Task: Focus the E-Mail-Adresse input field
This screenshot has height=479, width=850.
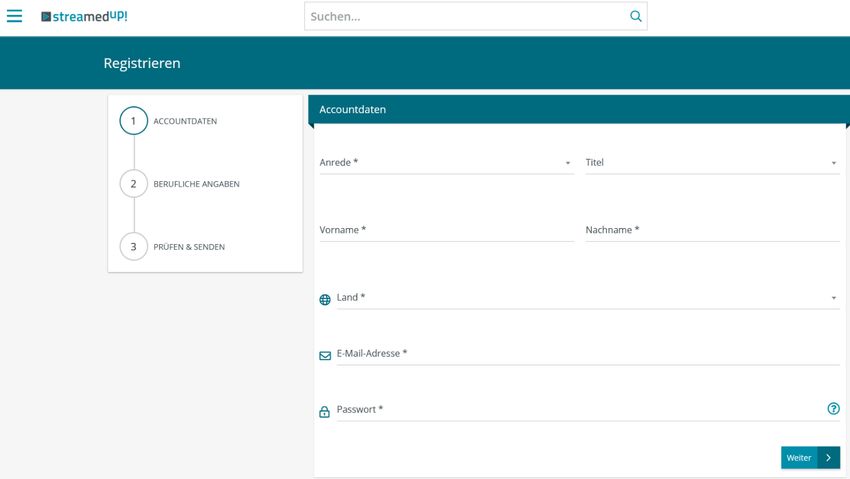Action: pos(587,354)
